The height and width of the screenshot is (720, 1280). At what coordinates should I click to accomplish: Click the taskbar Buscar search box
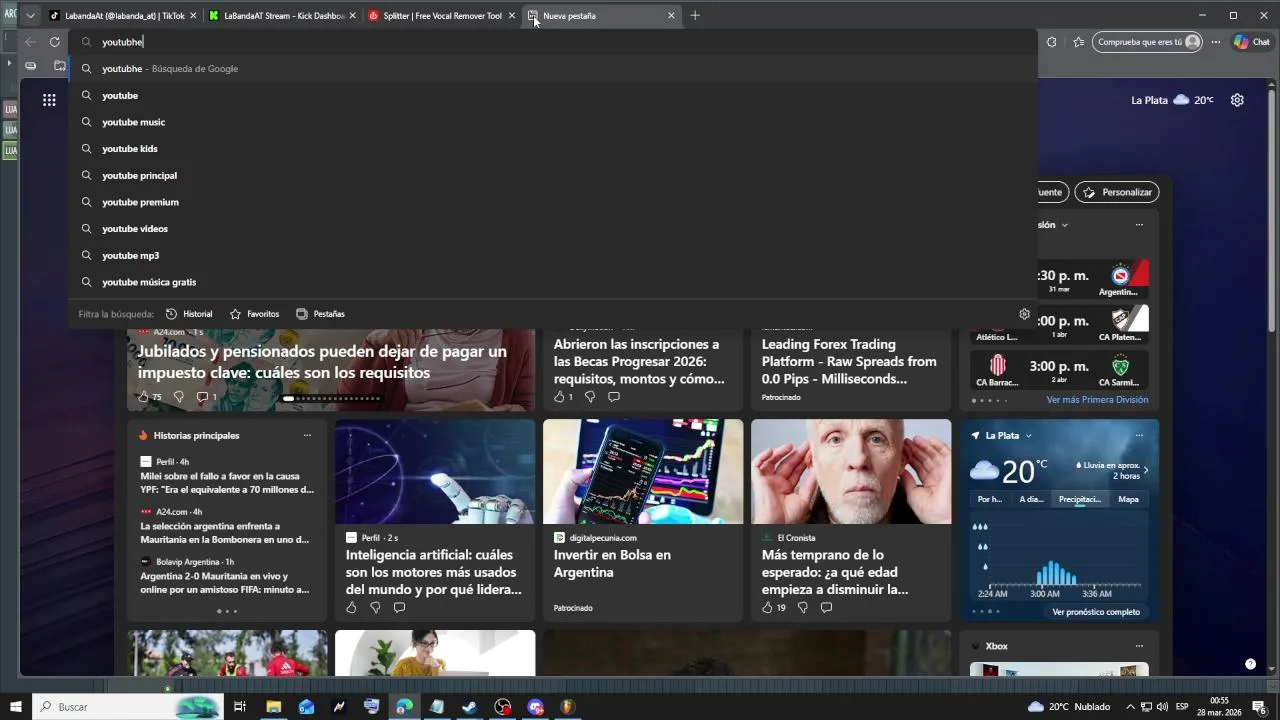(127, 707)
